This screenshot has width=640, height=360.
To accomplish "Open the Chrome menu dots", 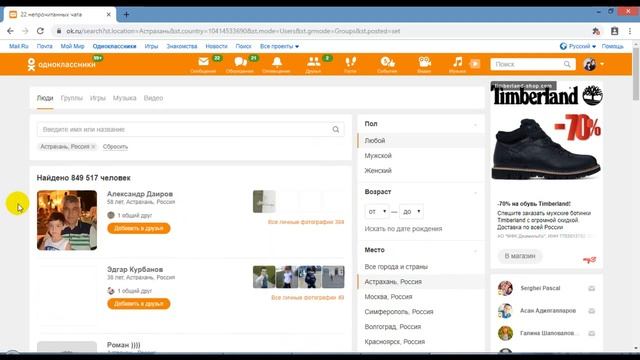I will pos(630,31).
